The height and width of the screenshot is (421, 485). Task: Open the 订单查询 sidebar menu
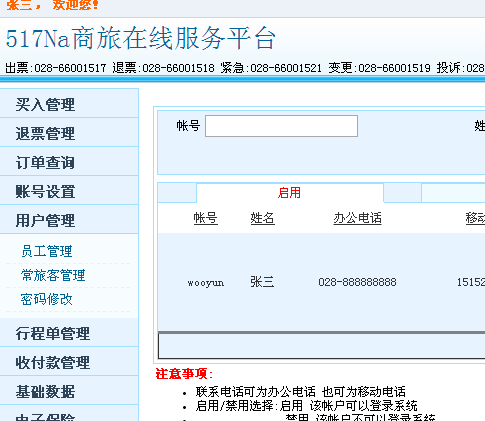pos(69,162)
